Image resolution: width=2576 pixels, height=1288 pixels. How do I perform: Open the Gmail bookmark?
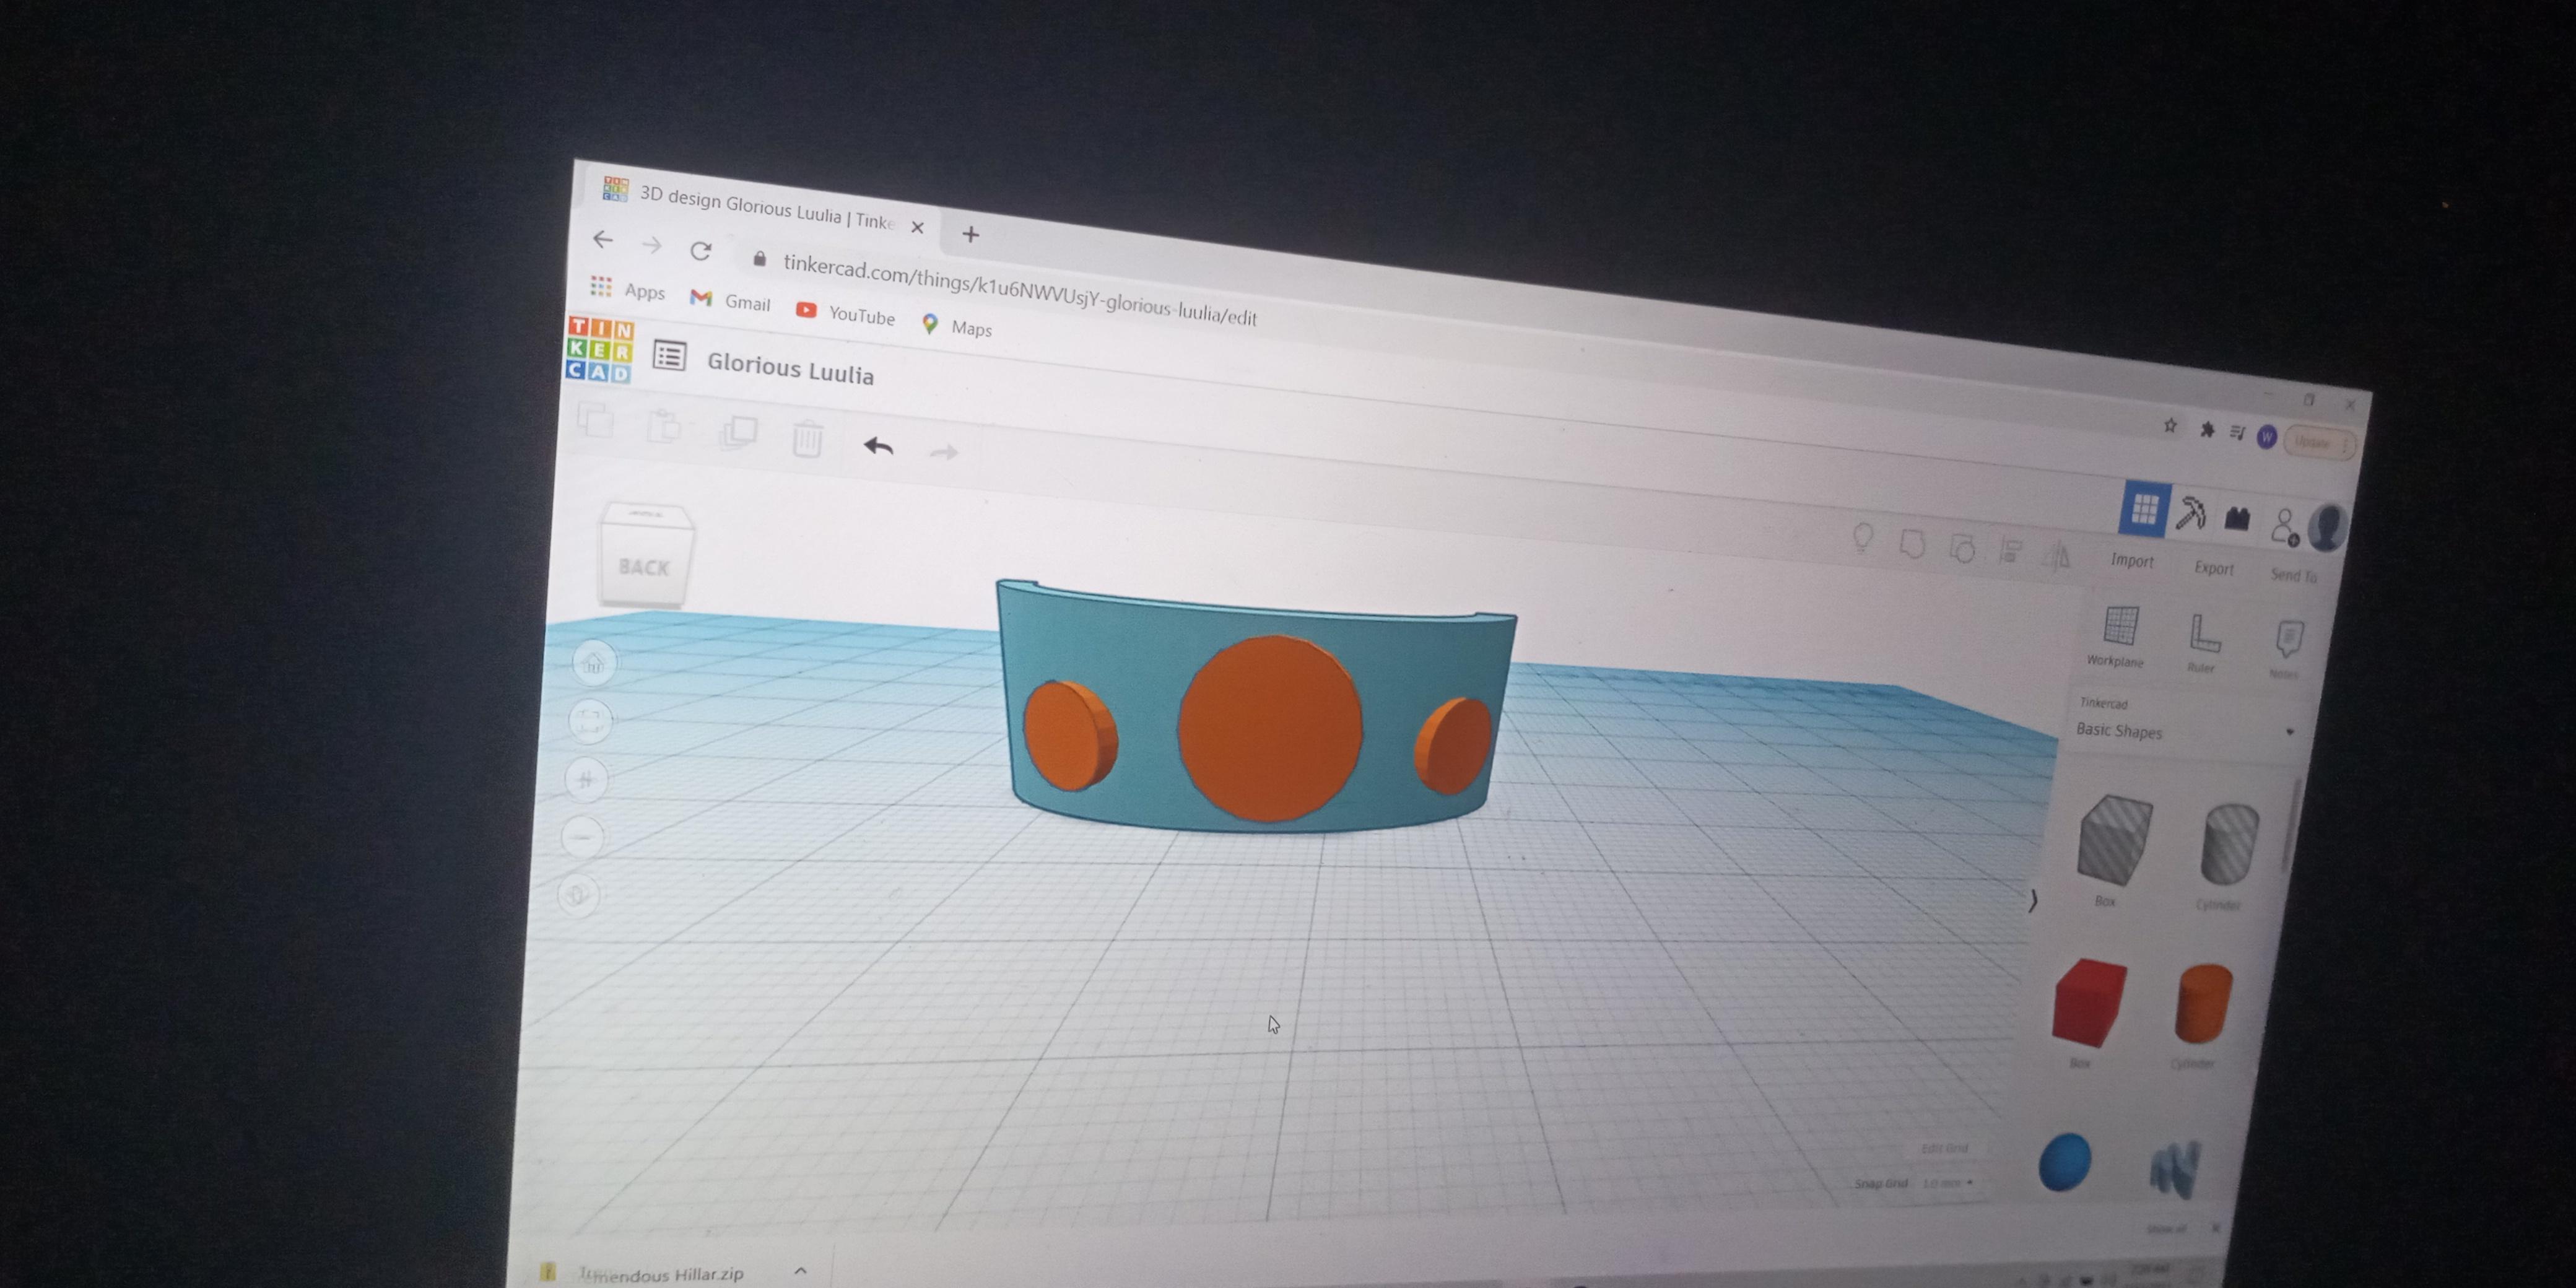point(730,300)
